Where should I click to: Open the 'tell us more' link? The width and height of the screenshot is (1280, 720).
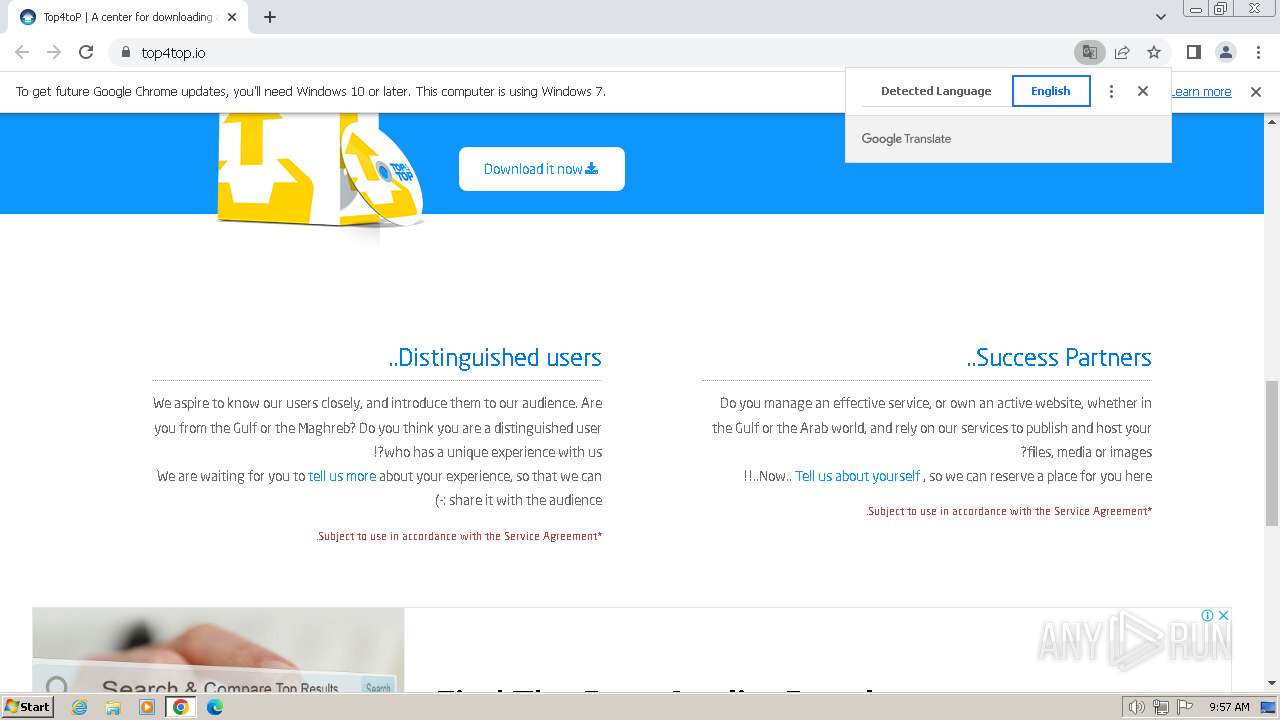pos(342,476)
